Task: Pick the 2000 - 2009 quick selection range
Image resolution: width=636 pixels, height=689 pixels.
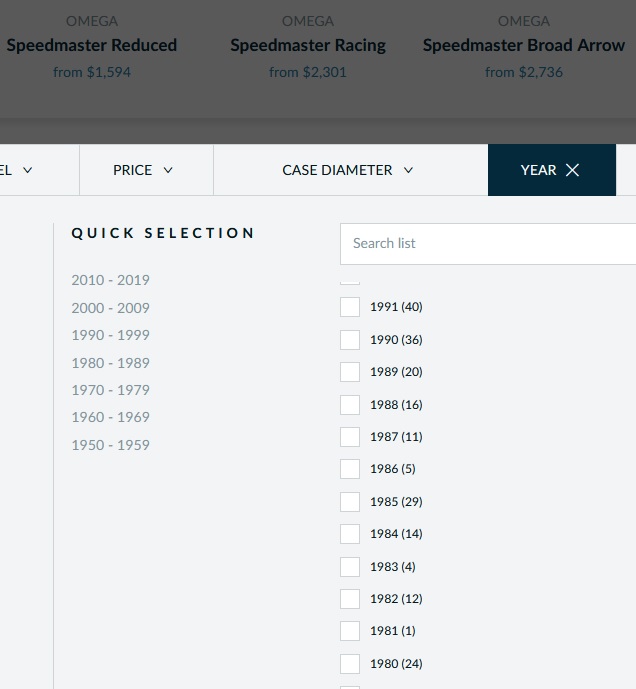Action: point(110,308)
